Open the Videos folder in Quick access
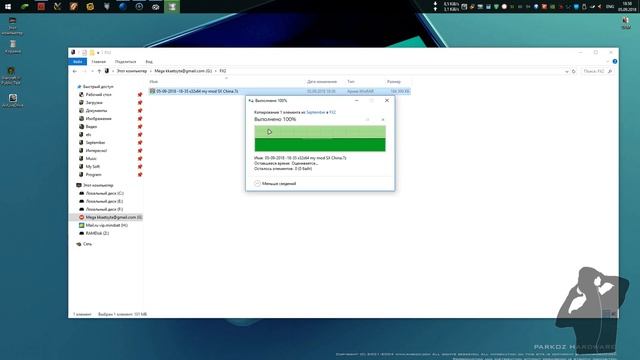The height and width of the screenshot is (360, 640). pyautogui.click(x=91, y=127)
